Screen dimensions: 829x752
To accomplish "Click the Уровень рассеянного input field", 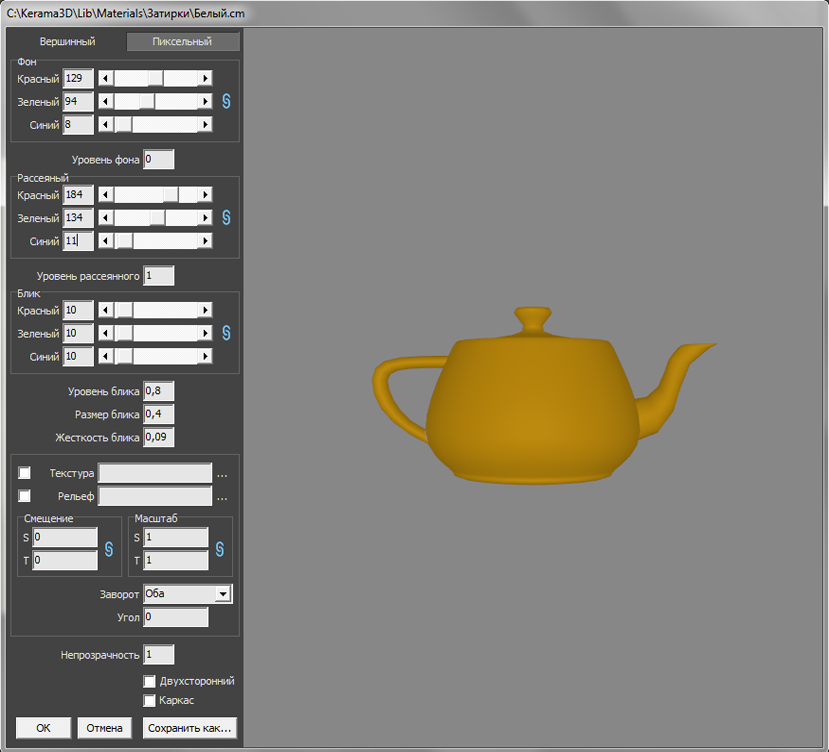I will pos(159,276).
